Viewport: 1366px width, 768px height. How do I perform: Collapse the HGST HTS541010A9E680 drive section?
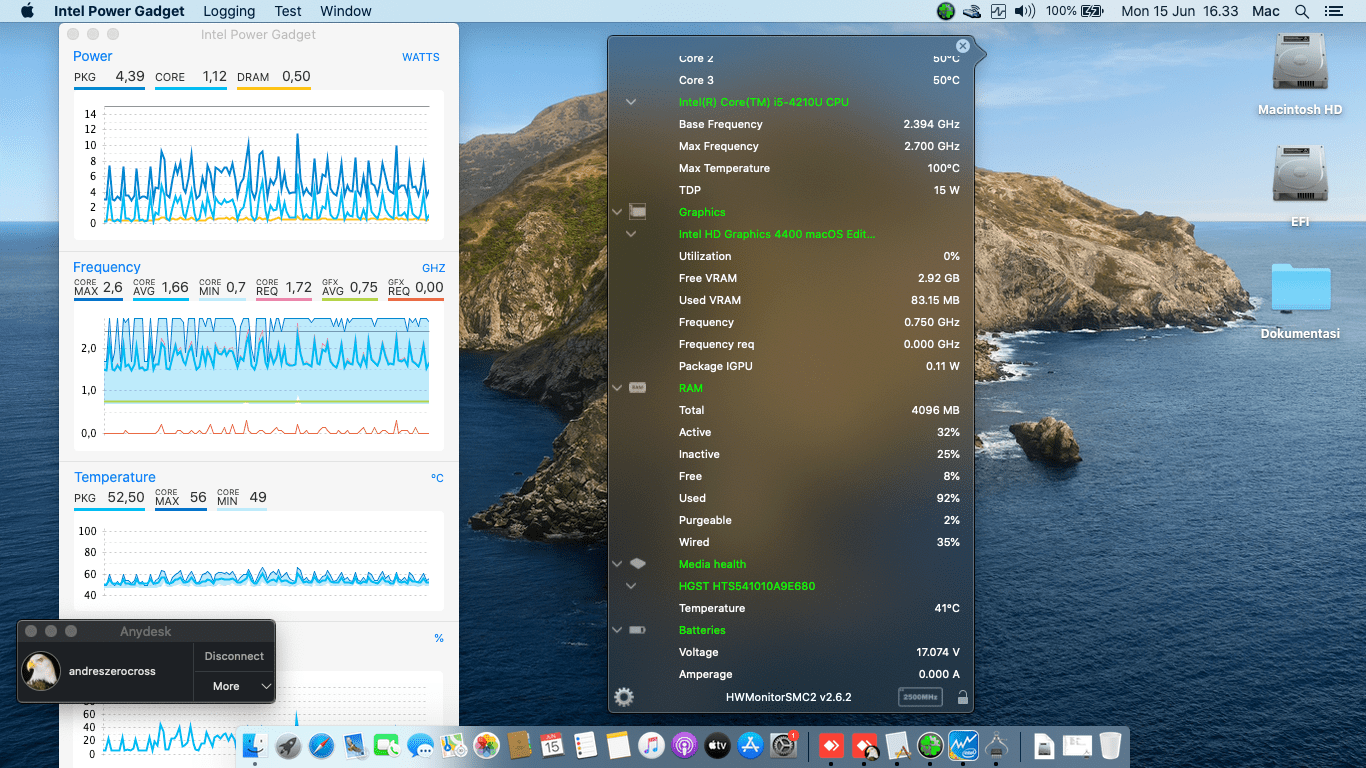pyautogui.click(x=631, y=586)
